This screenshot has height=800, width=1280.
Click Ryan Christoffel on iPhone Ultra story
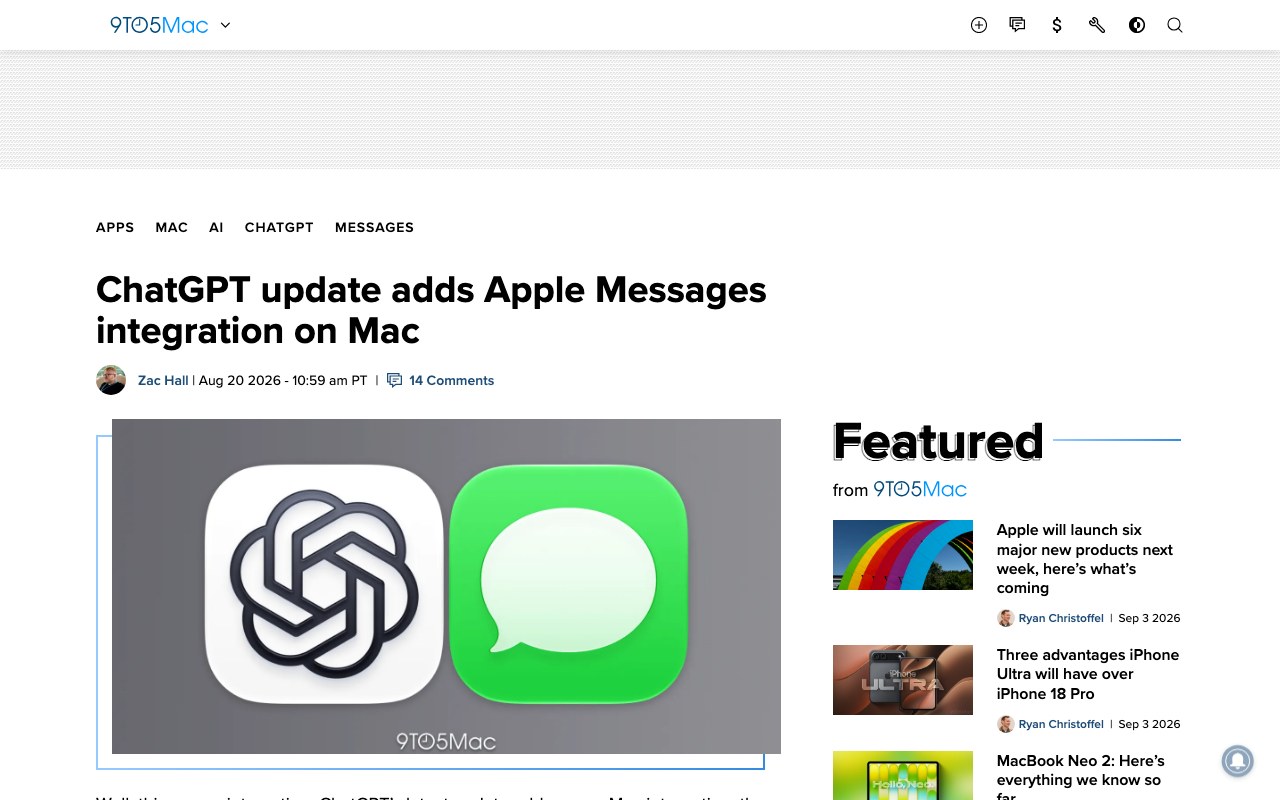1061,724
